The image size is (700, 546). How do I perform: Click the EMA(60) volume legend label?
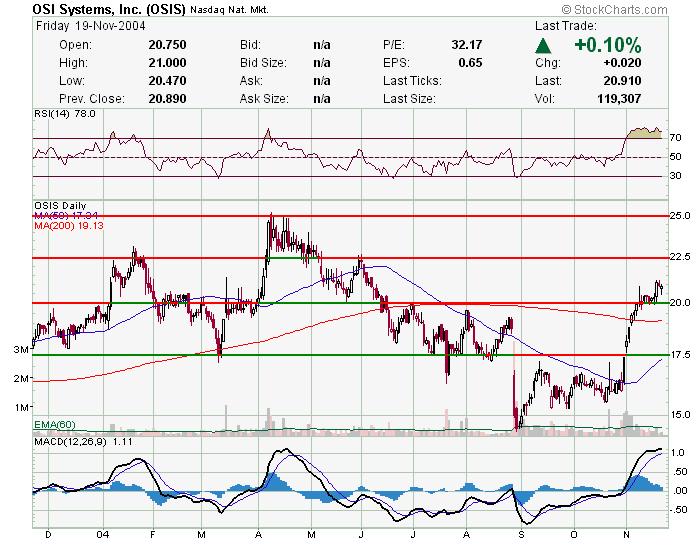click(x=55, y=425)
